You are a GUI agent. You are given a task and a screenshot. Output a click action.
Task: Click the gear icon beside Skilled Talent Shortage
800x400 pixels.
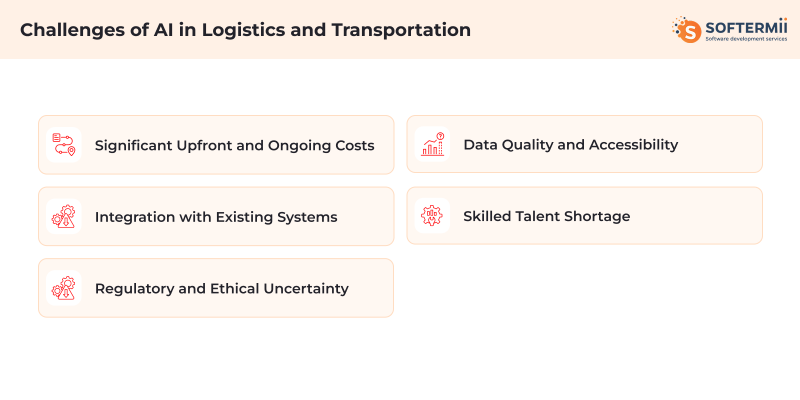tap(433, 217)
